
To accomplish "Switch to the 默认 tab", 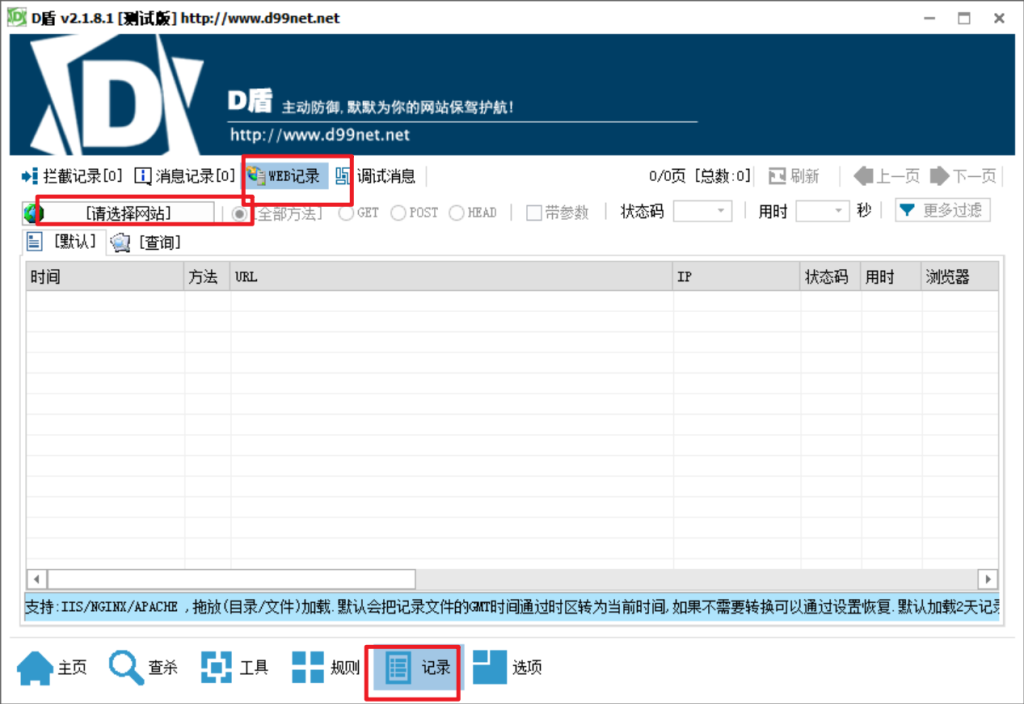I will pyautogui.click(x=62, y=242).
